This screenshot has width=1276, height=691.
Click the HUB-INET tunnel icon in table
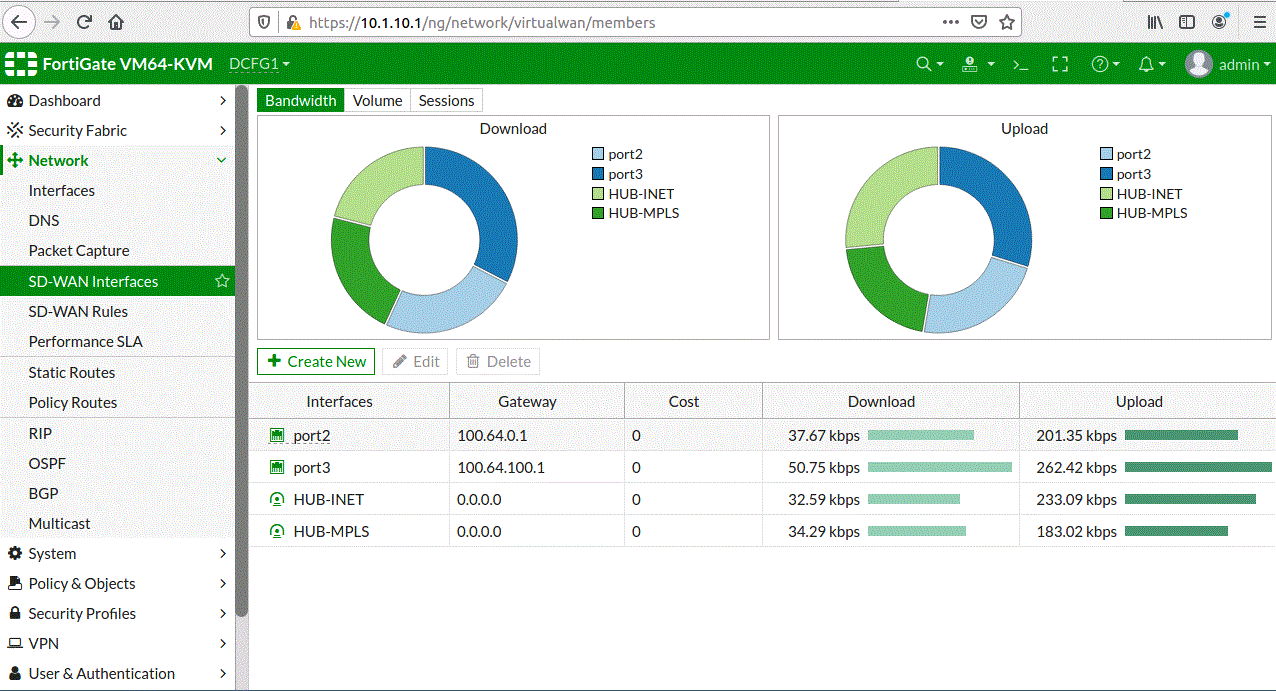[277, 499]
